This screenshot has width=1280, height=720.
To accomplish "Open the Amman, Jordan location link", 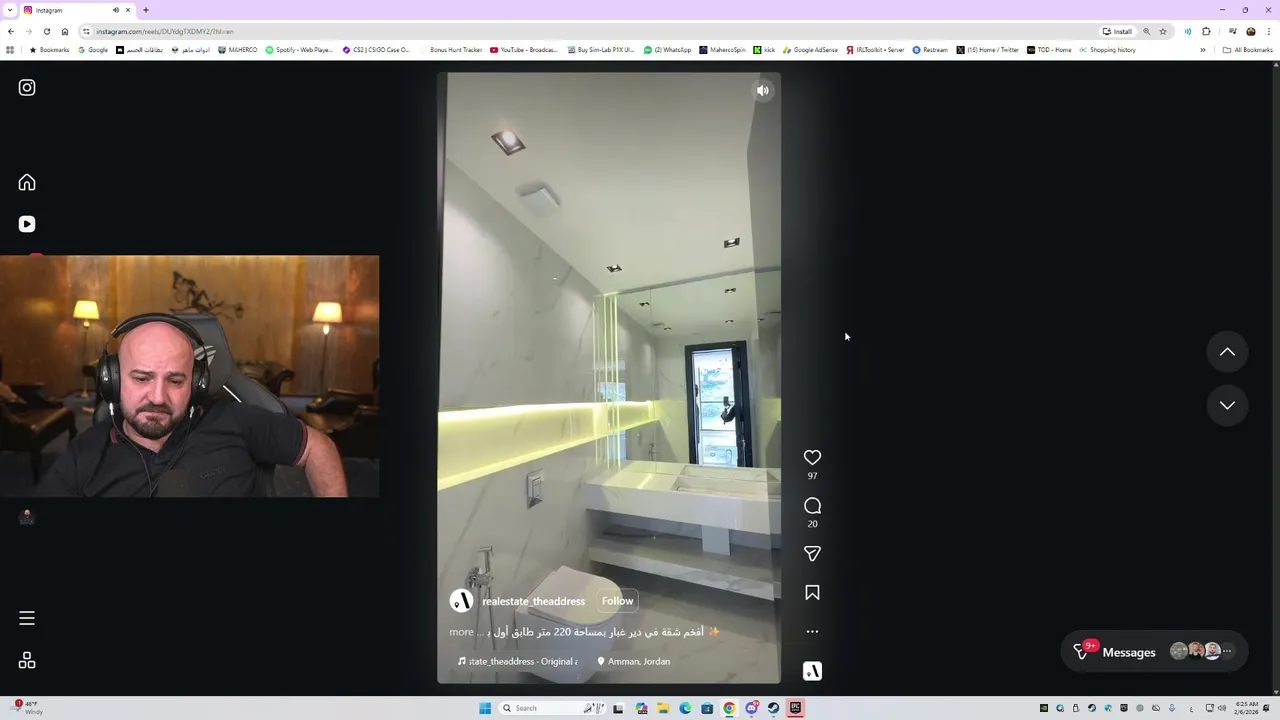I will tap(634, 661).
